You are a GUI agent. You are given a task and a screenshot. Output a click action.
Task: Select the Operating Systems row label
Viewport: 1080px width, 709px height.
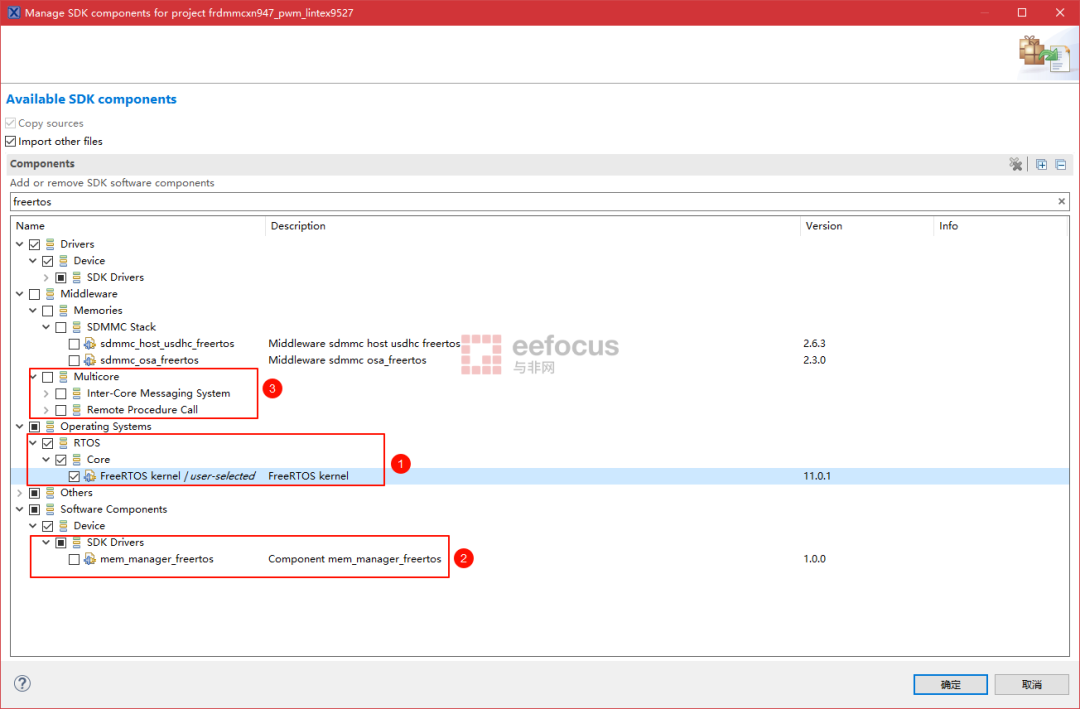pyautogui.click(x=105, y=426)
